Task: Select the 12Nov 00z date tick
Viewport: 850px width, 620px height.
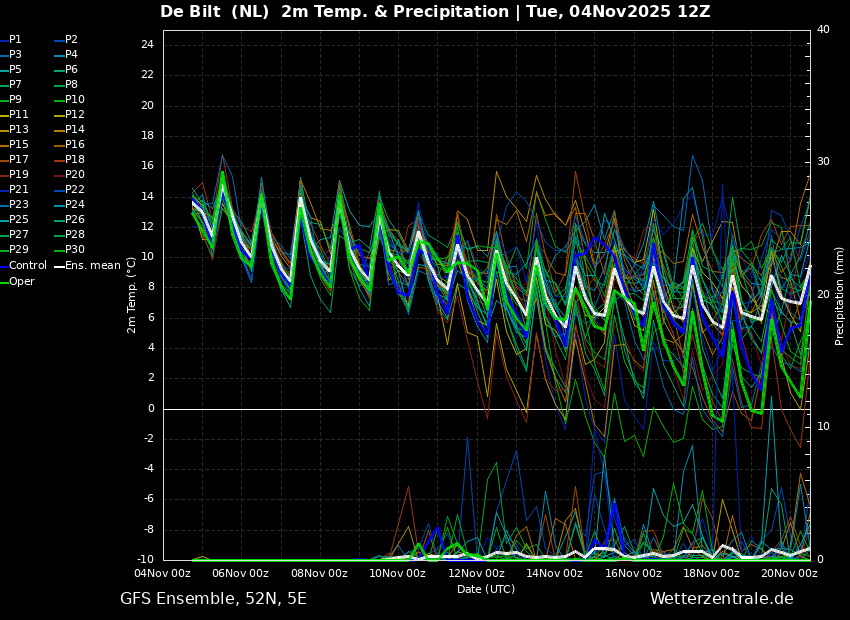Action: [476, 573]
